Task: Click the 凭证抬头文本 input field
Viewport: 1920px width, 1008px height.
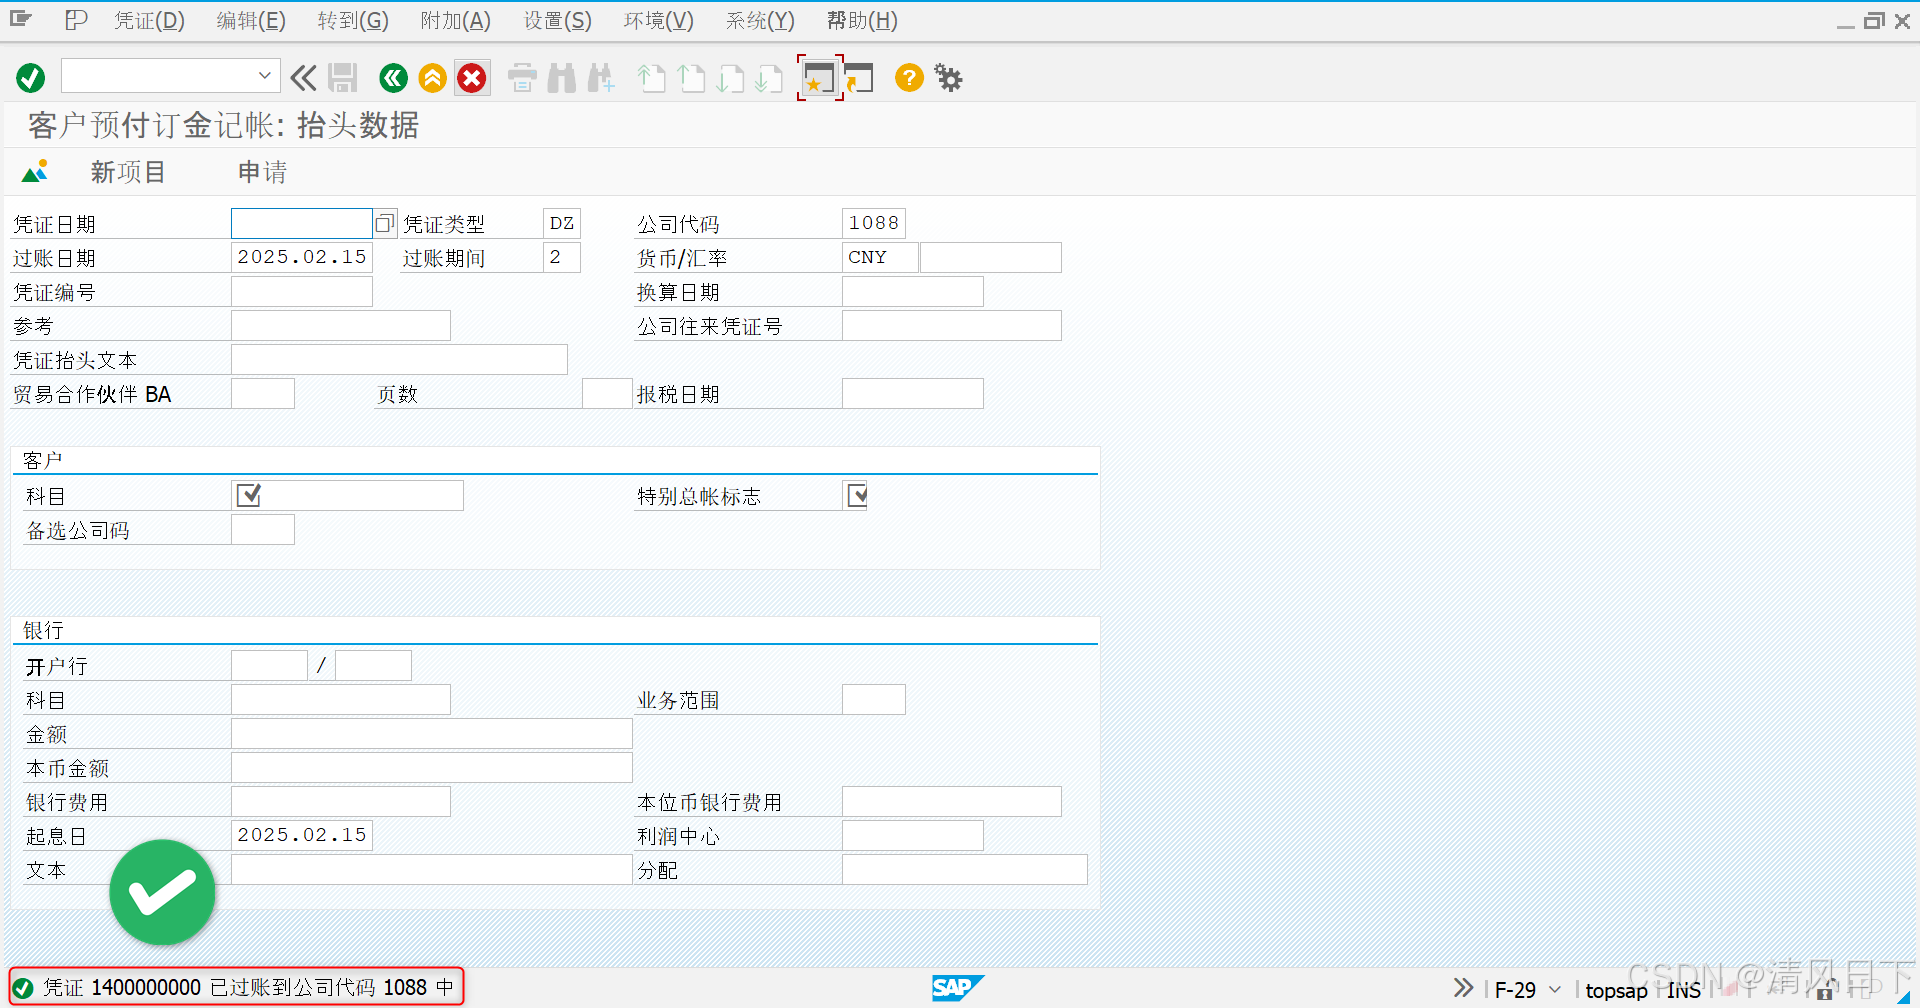Action: coord(398,359)
